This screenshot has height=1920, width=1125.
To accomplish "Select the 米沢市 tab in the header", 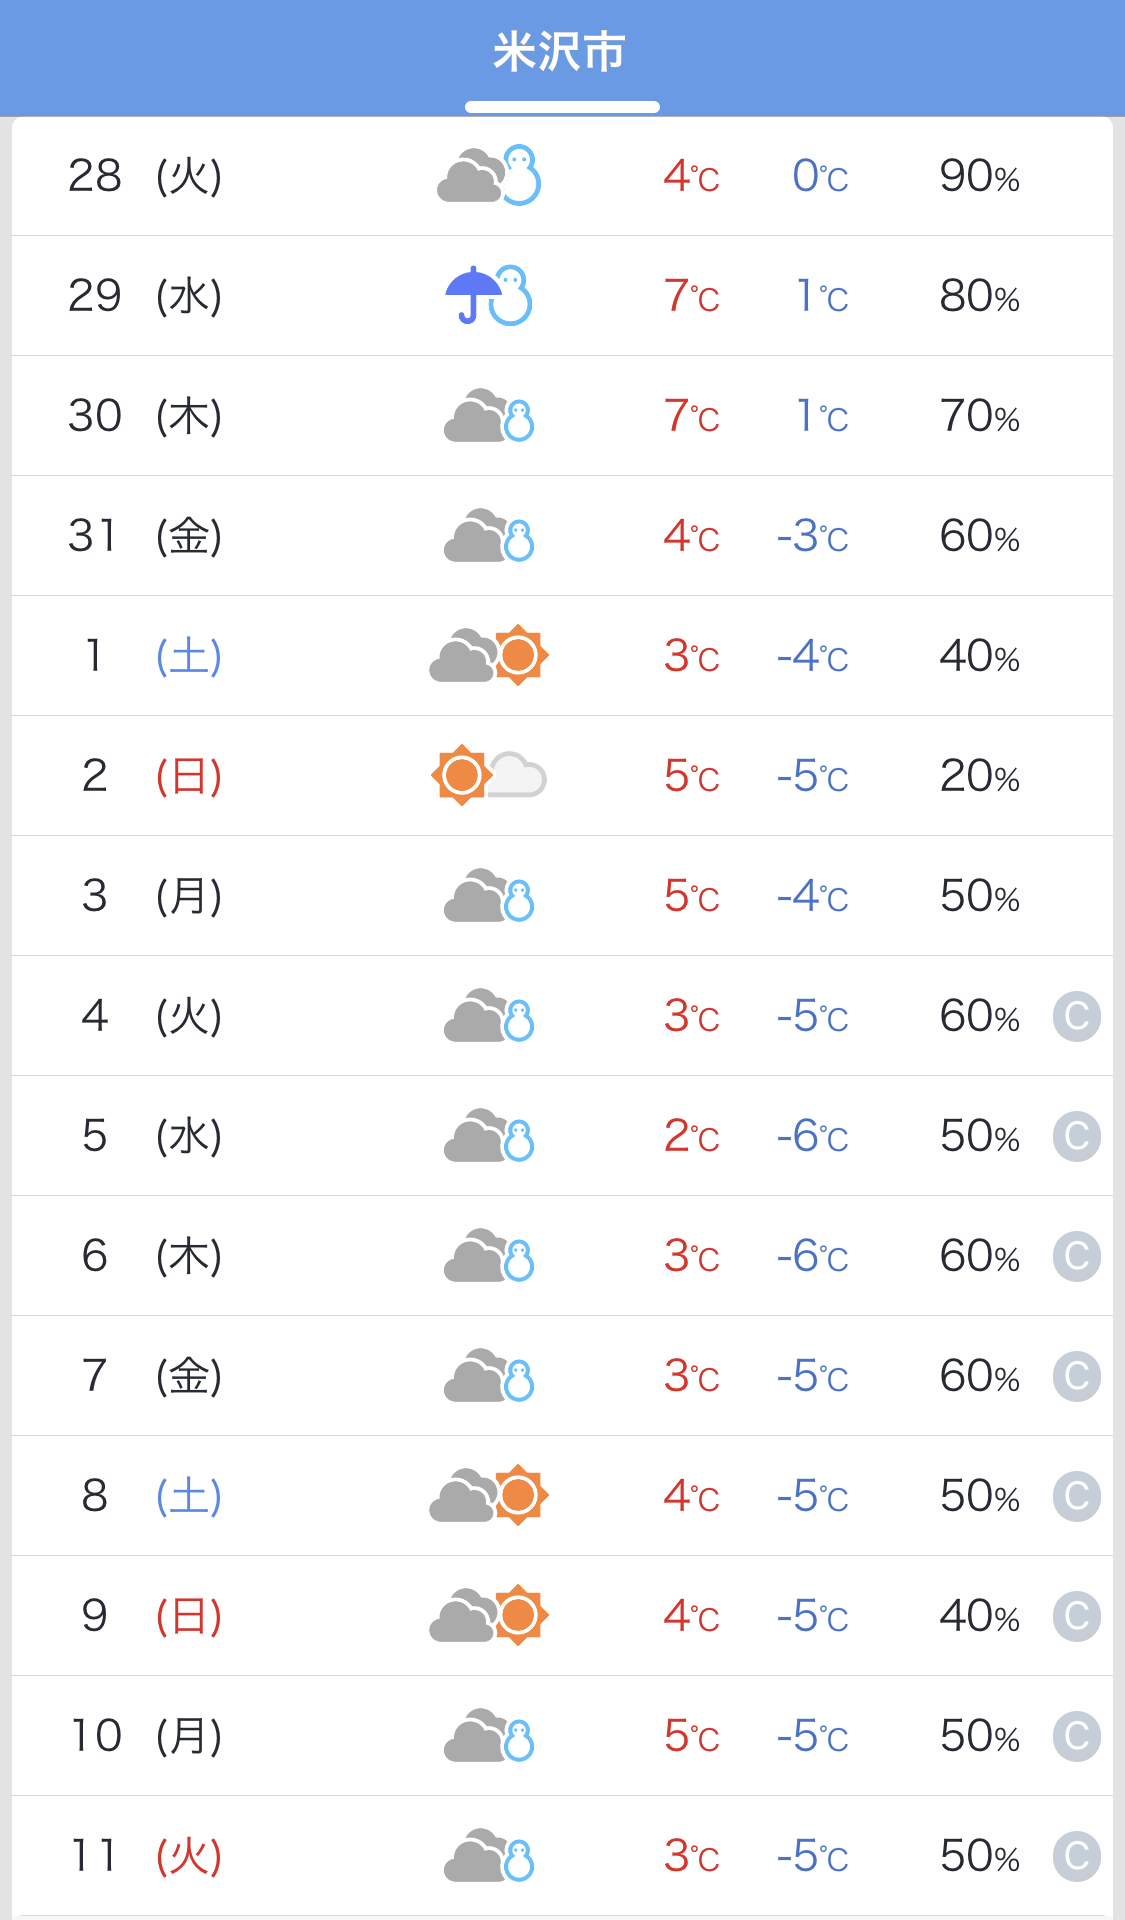I will 560,52.
